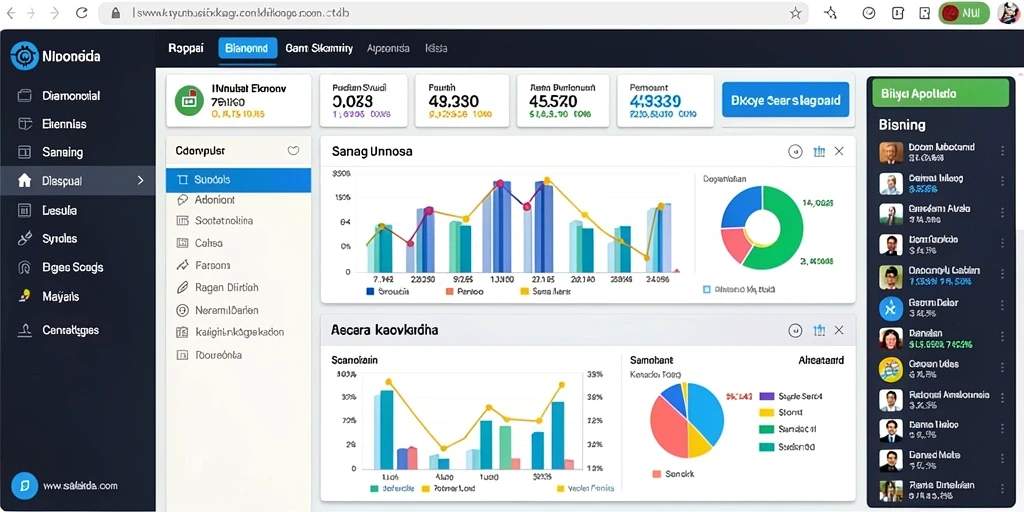Click the blue star avatar in Bisning list

coord(891,308)
